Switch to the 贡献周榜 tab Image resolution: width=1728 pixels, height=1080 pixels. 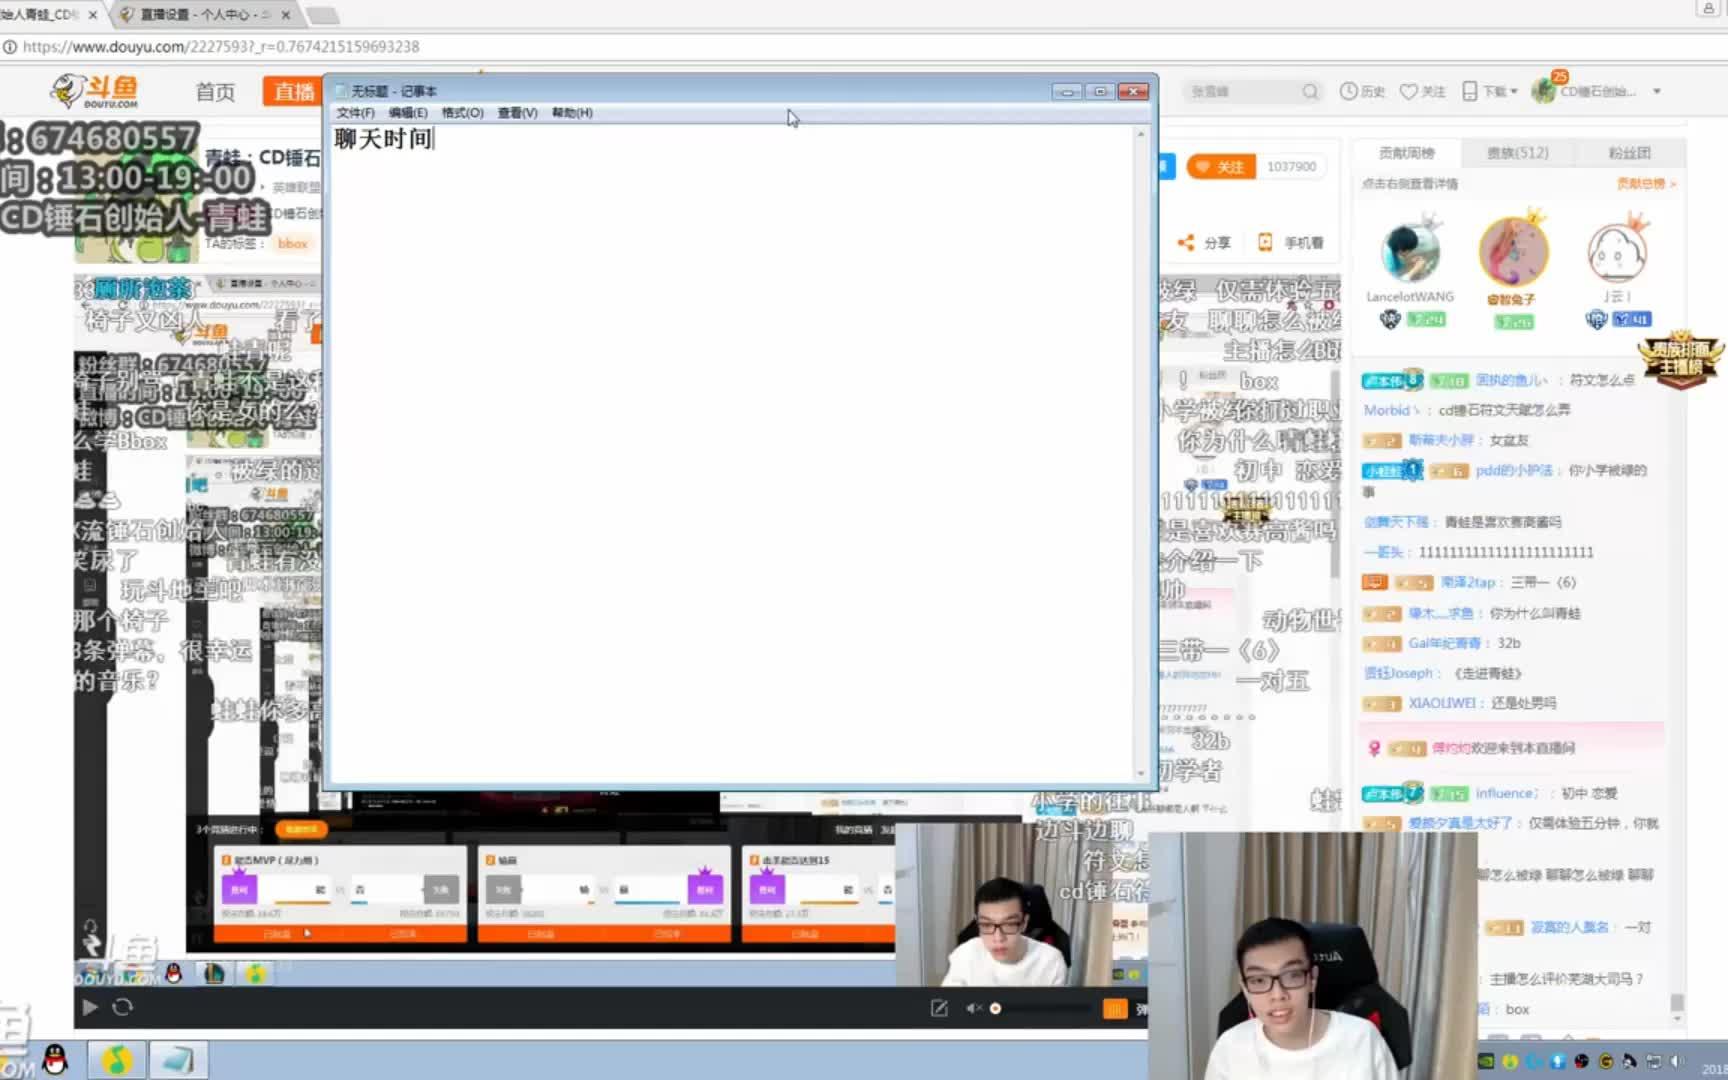coord(1406,153)
